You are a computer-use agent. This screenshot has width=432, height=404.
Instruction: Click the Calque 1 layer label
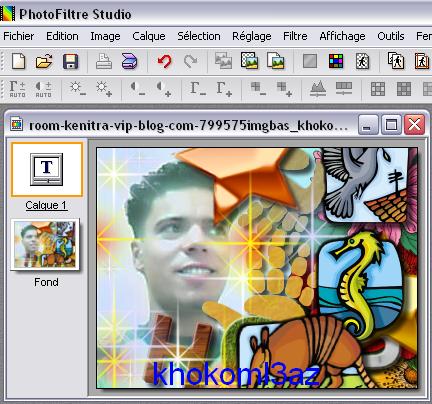[46, 205]
